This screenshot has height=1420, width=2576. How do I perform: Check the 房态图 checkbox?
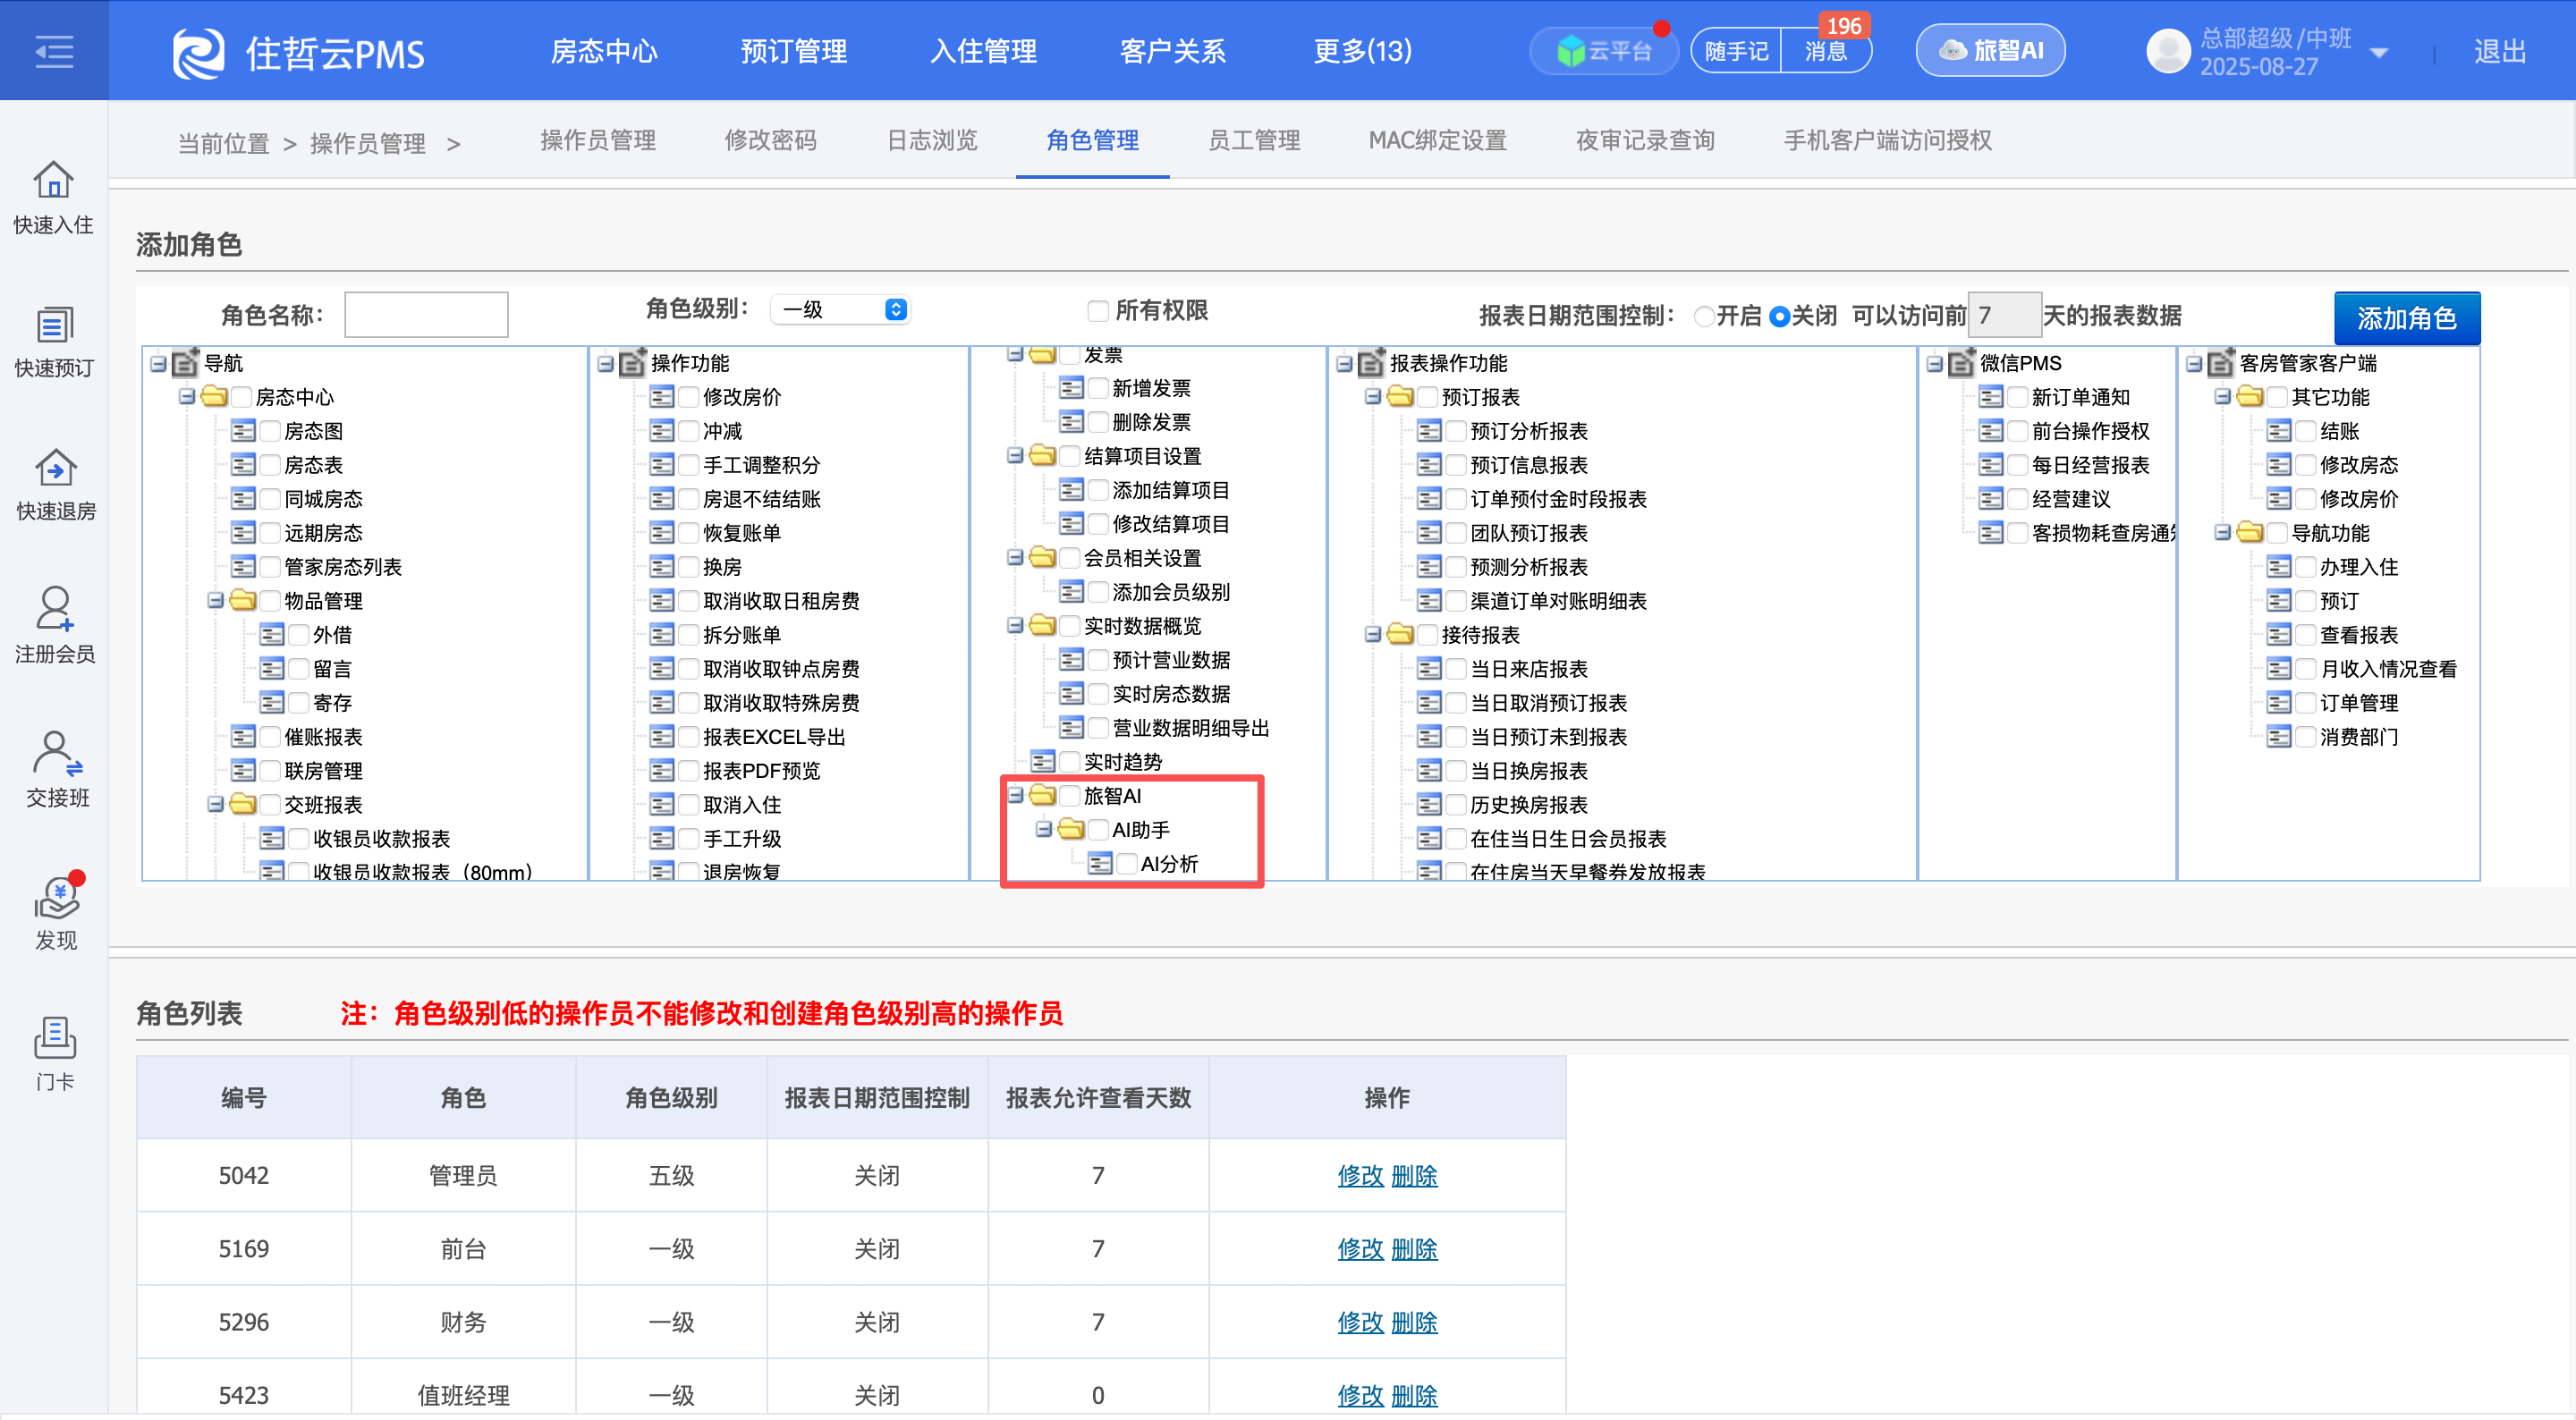click(270, 431)
